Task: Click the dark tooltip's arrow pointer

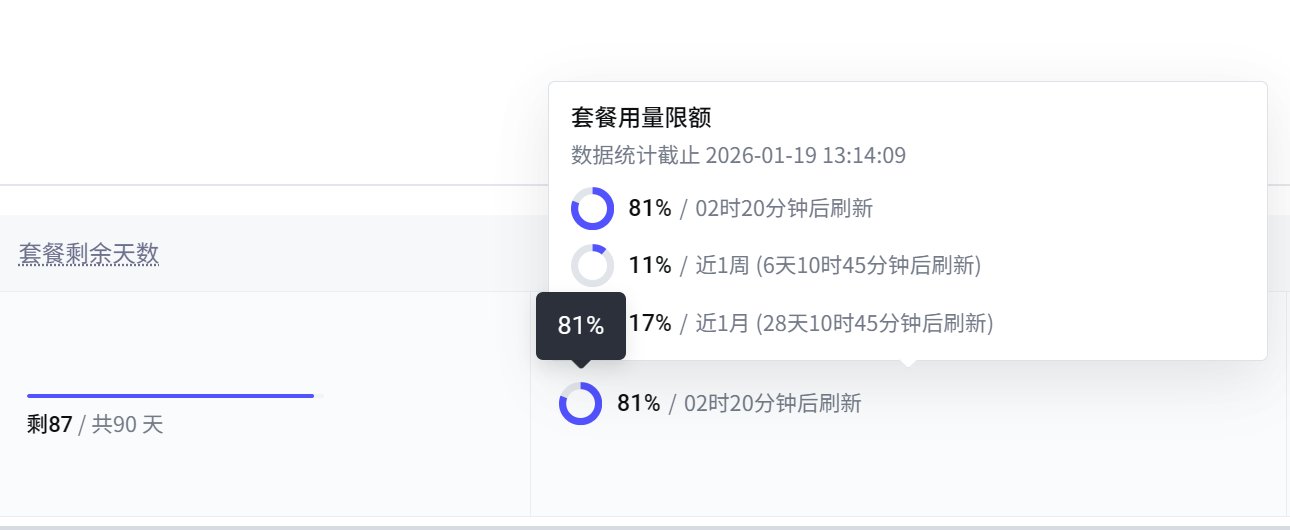Action: click(581, 363)
